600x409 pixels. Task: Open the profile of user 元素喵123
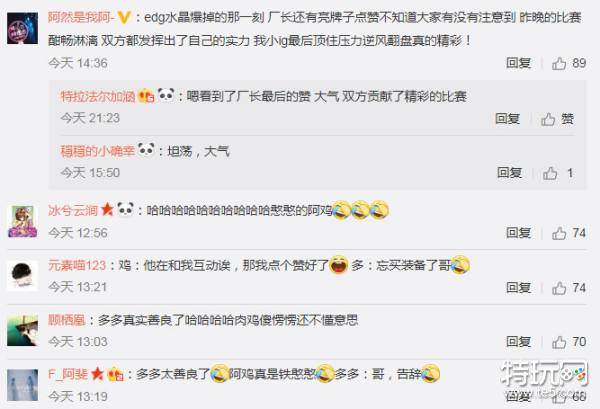[x=77, y=265]
